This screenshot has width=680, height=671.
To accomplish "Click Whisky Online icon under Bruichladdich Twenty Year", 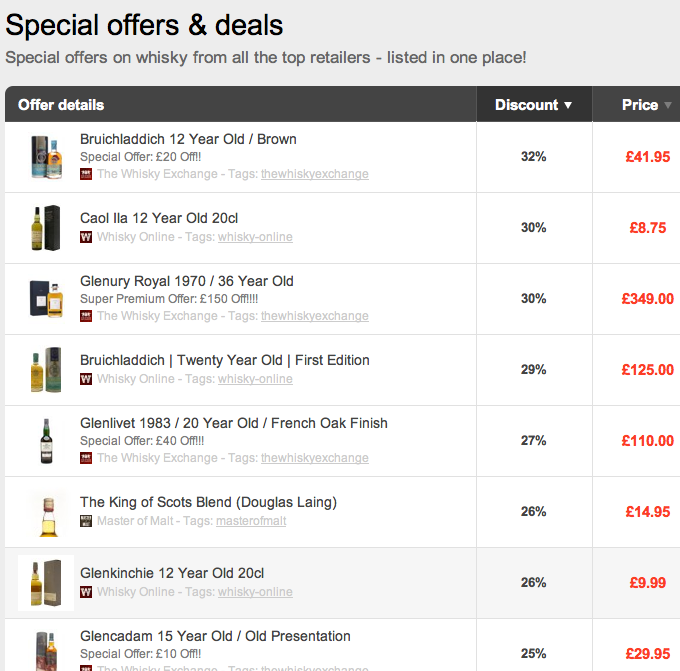I will pos(86,379).
